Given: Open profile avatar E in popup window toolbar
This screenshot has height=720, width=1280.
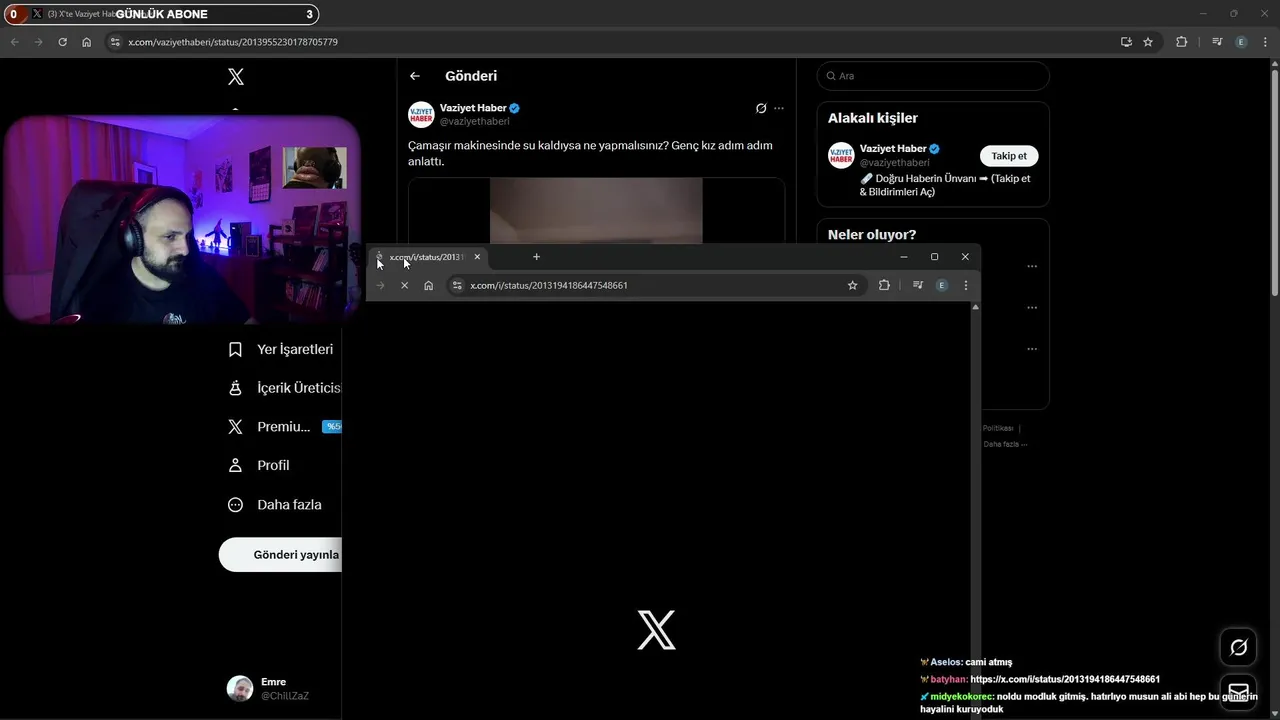Looking at the screenshot, I should coord(941,285).
